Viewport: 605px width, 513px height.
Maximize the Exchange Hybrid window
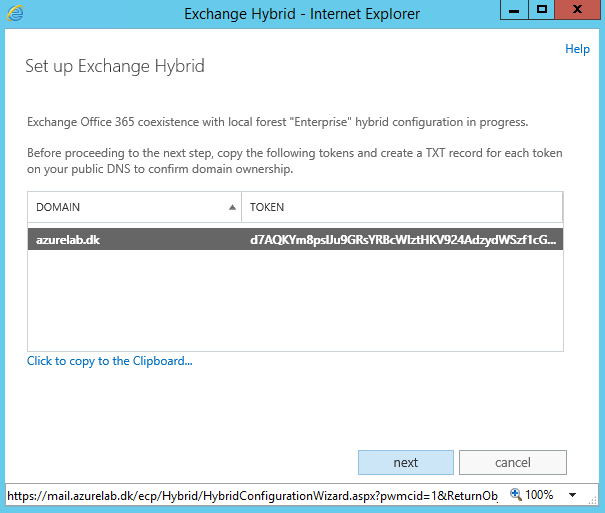click(x=542, y=10)
